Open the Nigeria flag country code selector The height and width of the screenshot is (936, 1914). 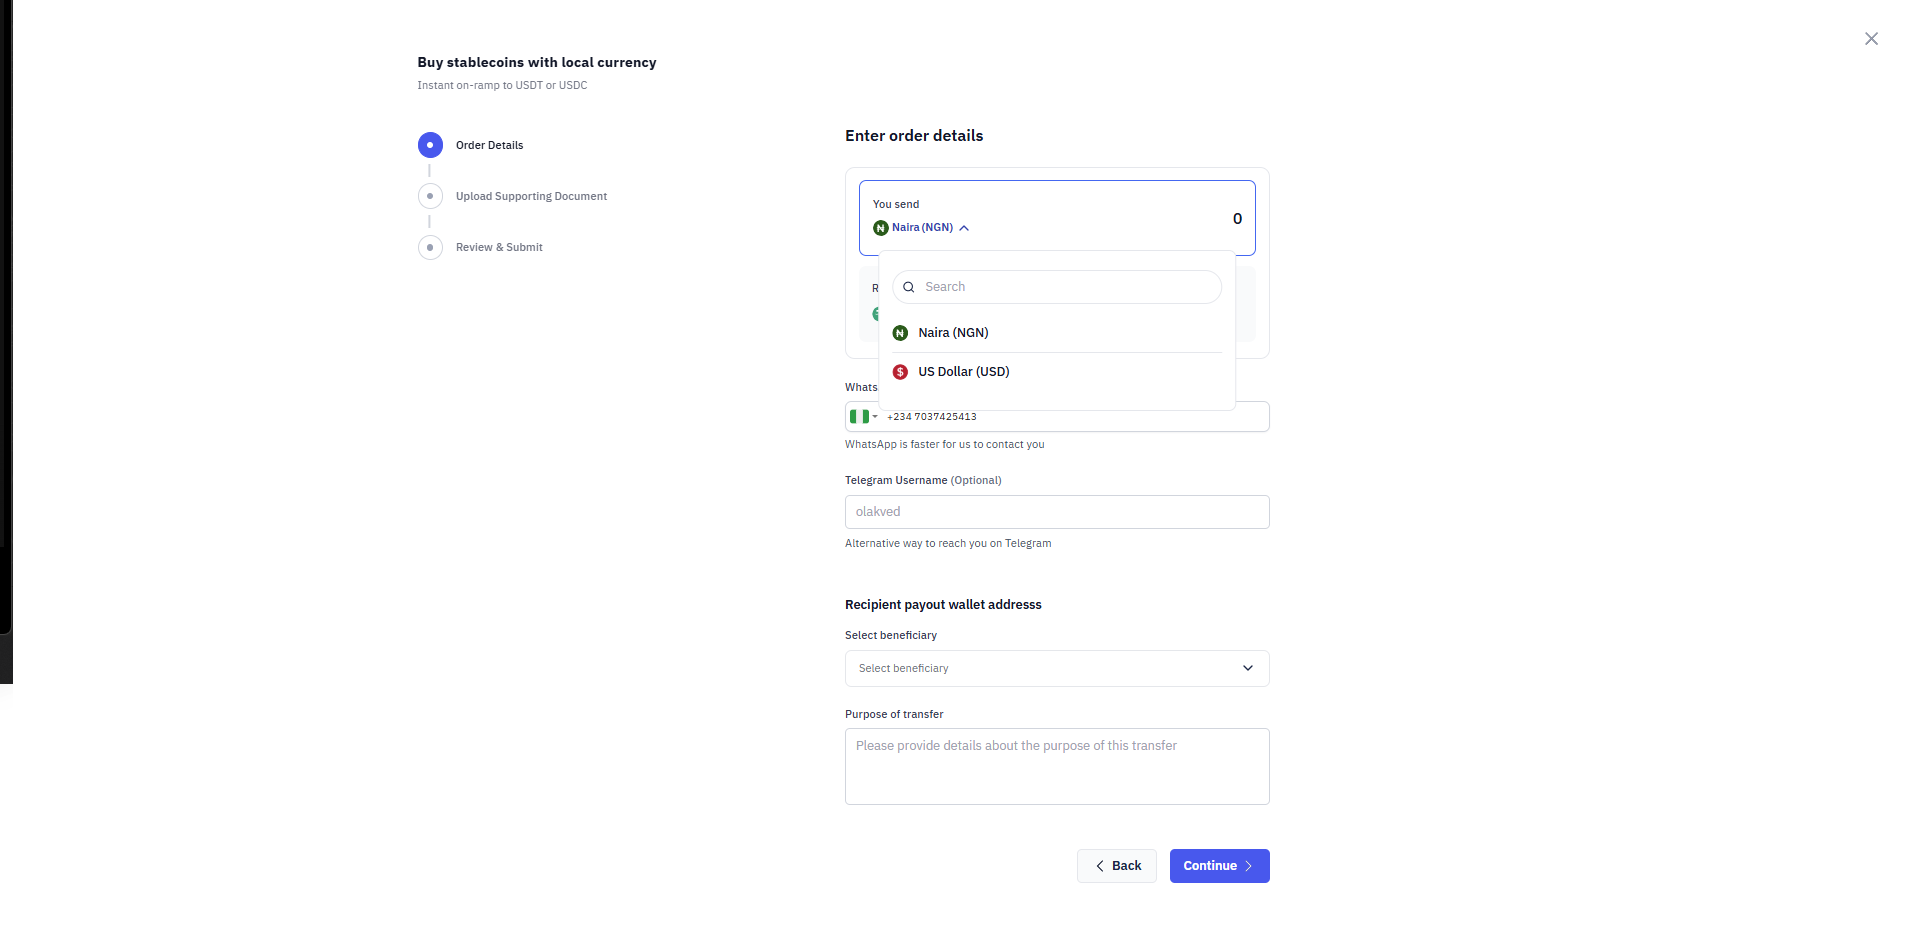(x=863, y=417)
